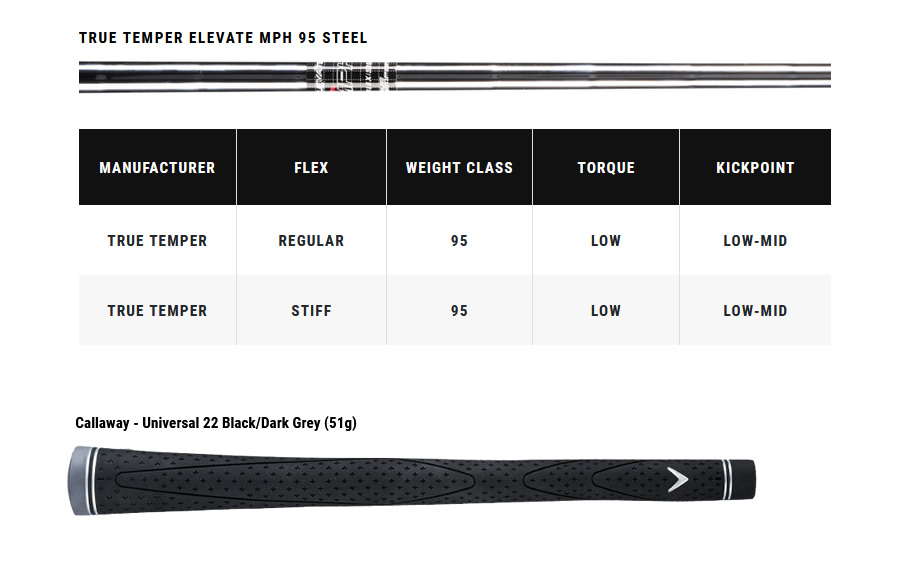Click the True Temper Elevate shaft image
This screenshot has height=588, width=920.
(455, 76)
